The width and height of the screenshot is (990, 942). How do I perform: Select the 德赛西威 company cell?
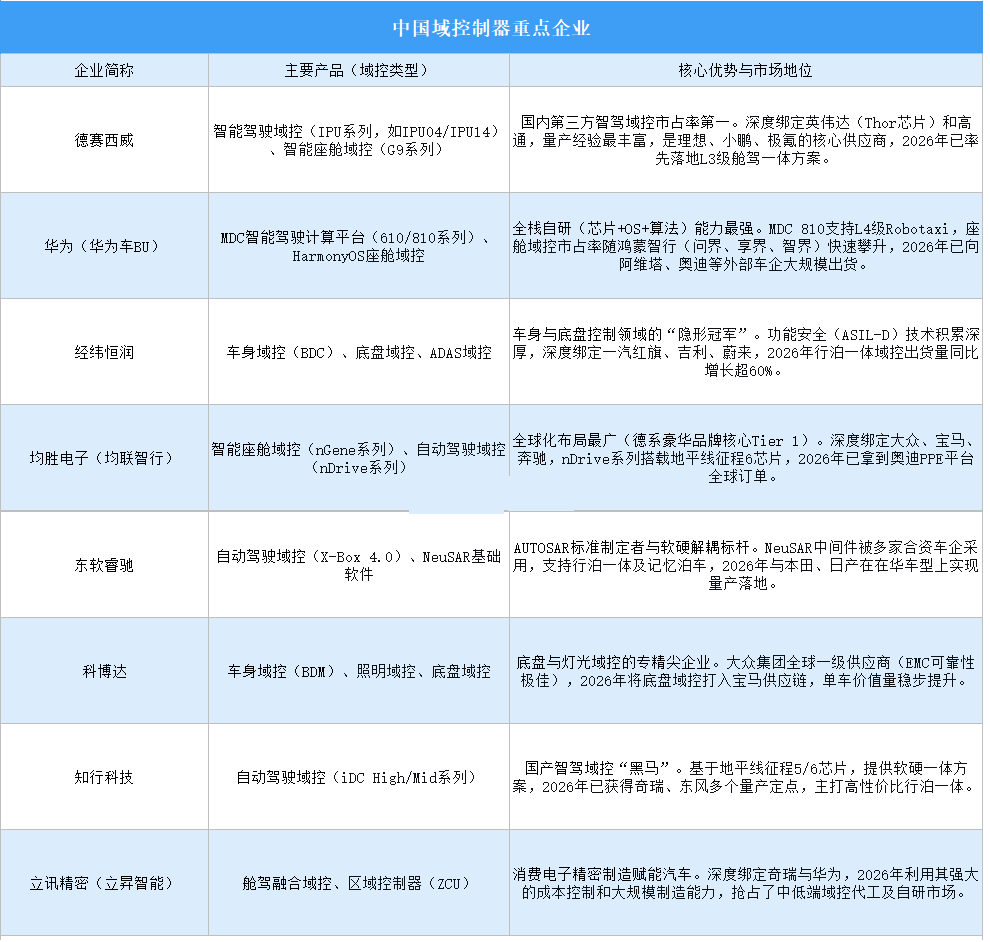(104, 140)
